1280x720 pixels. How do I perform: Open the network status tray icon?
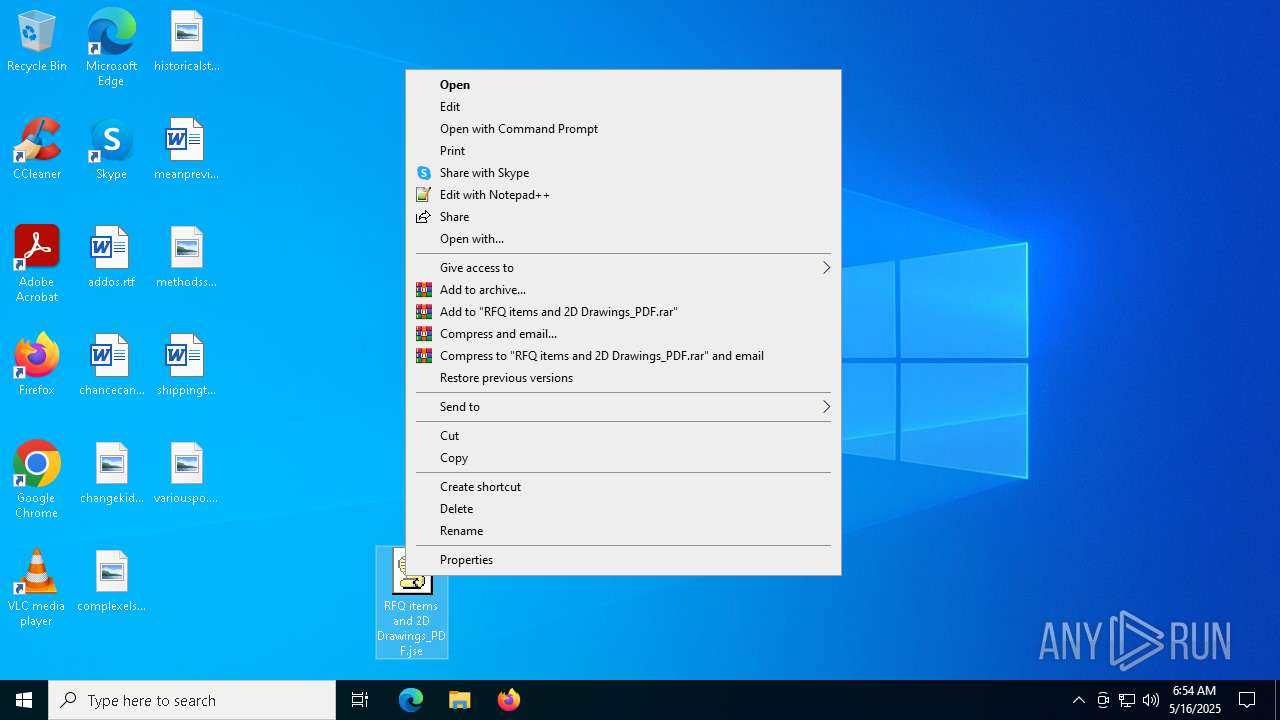click(1127, 700)
